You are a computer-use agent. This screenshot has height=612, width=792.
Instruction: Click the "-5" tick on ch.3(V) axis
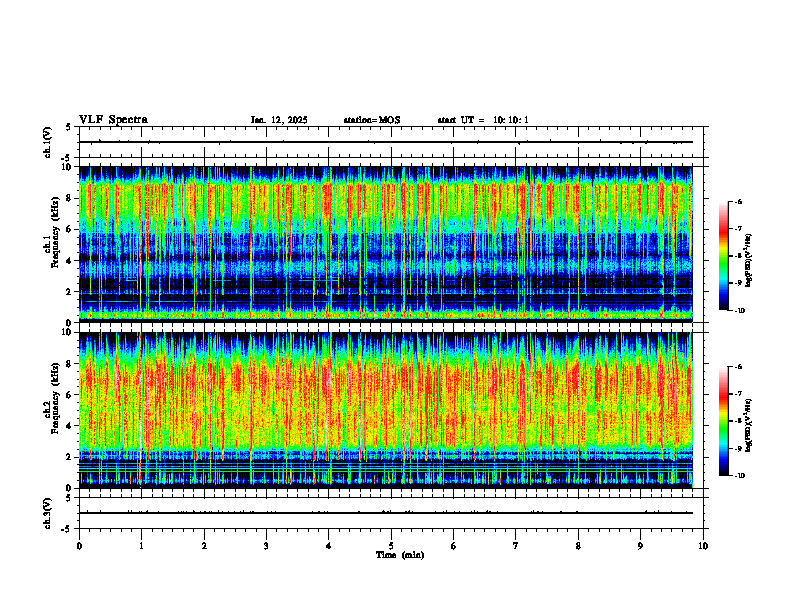coord(67,529)
